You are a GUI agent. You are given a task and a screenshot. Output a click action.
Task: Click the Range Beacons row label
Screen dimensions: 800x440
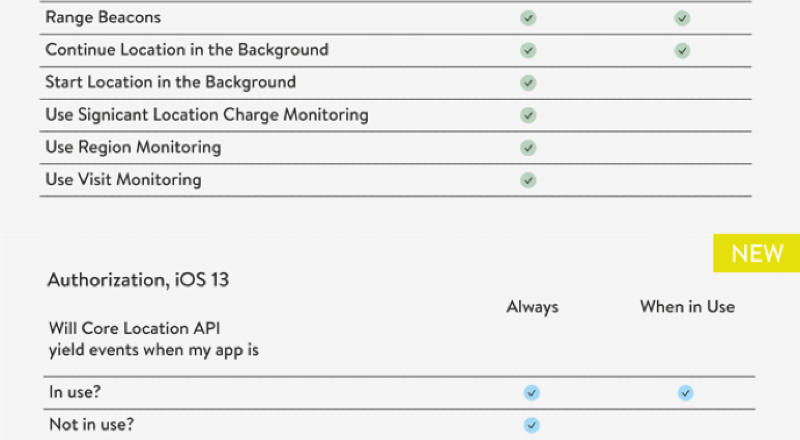coord(103,18)
